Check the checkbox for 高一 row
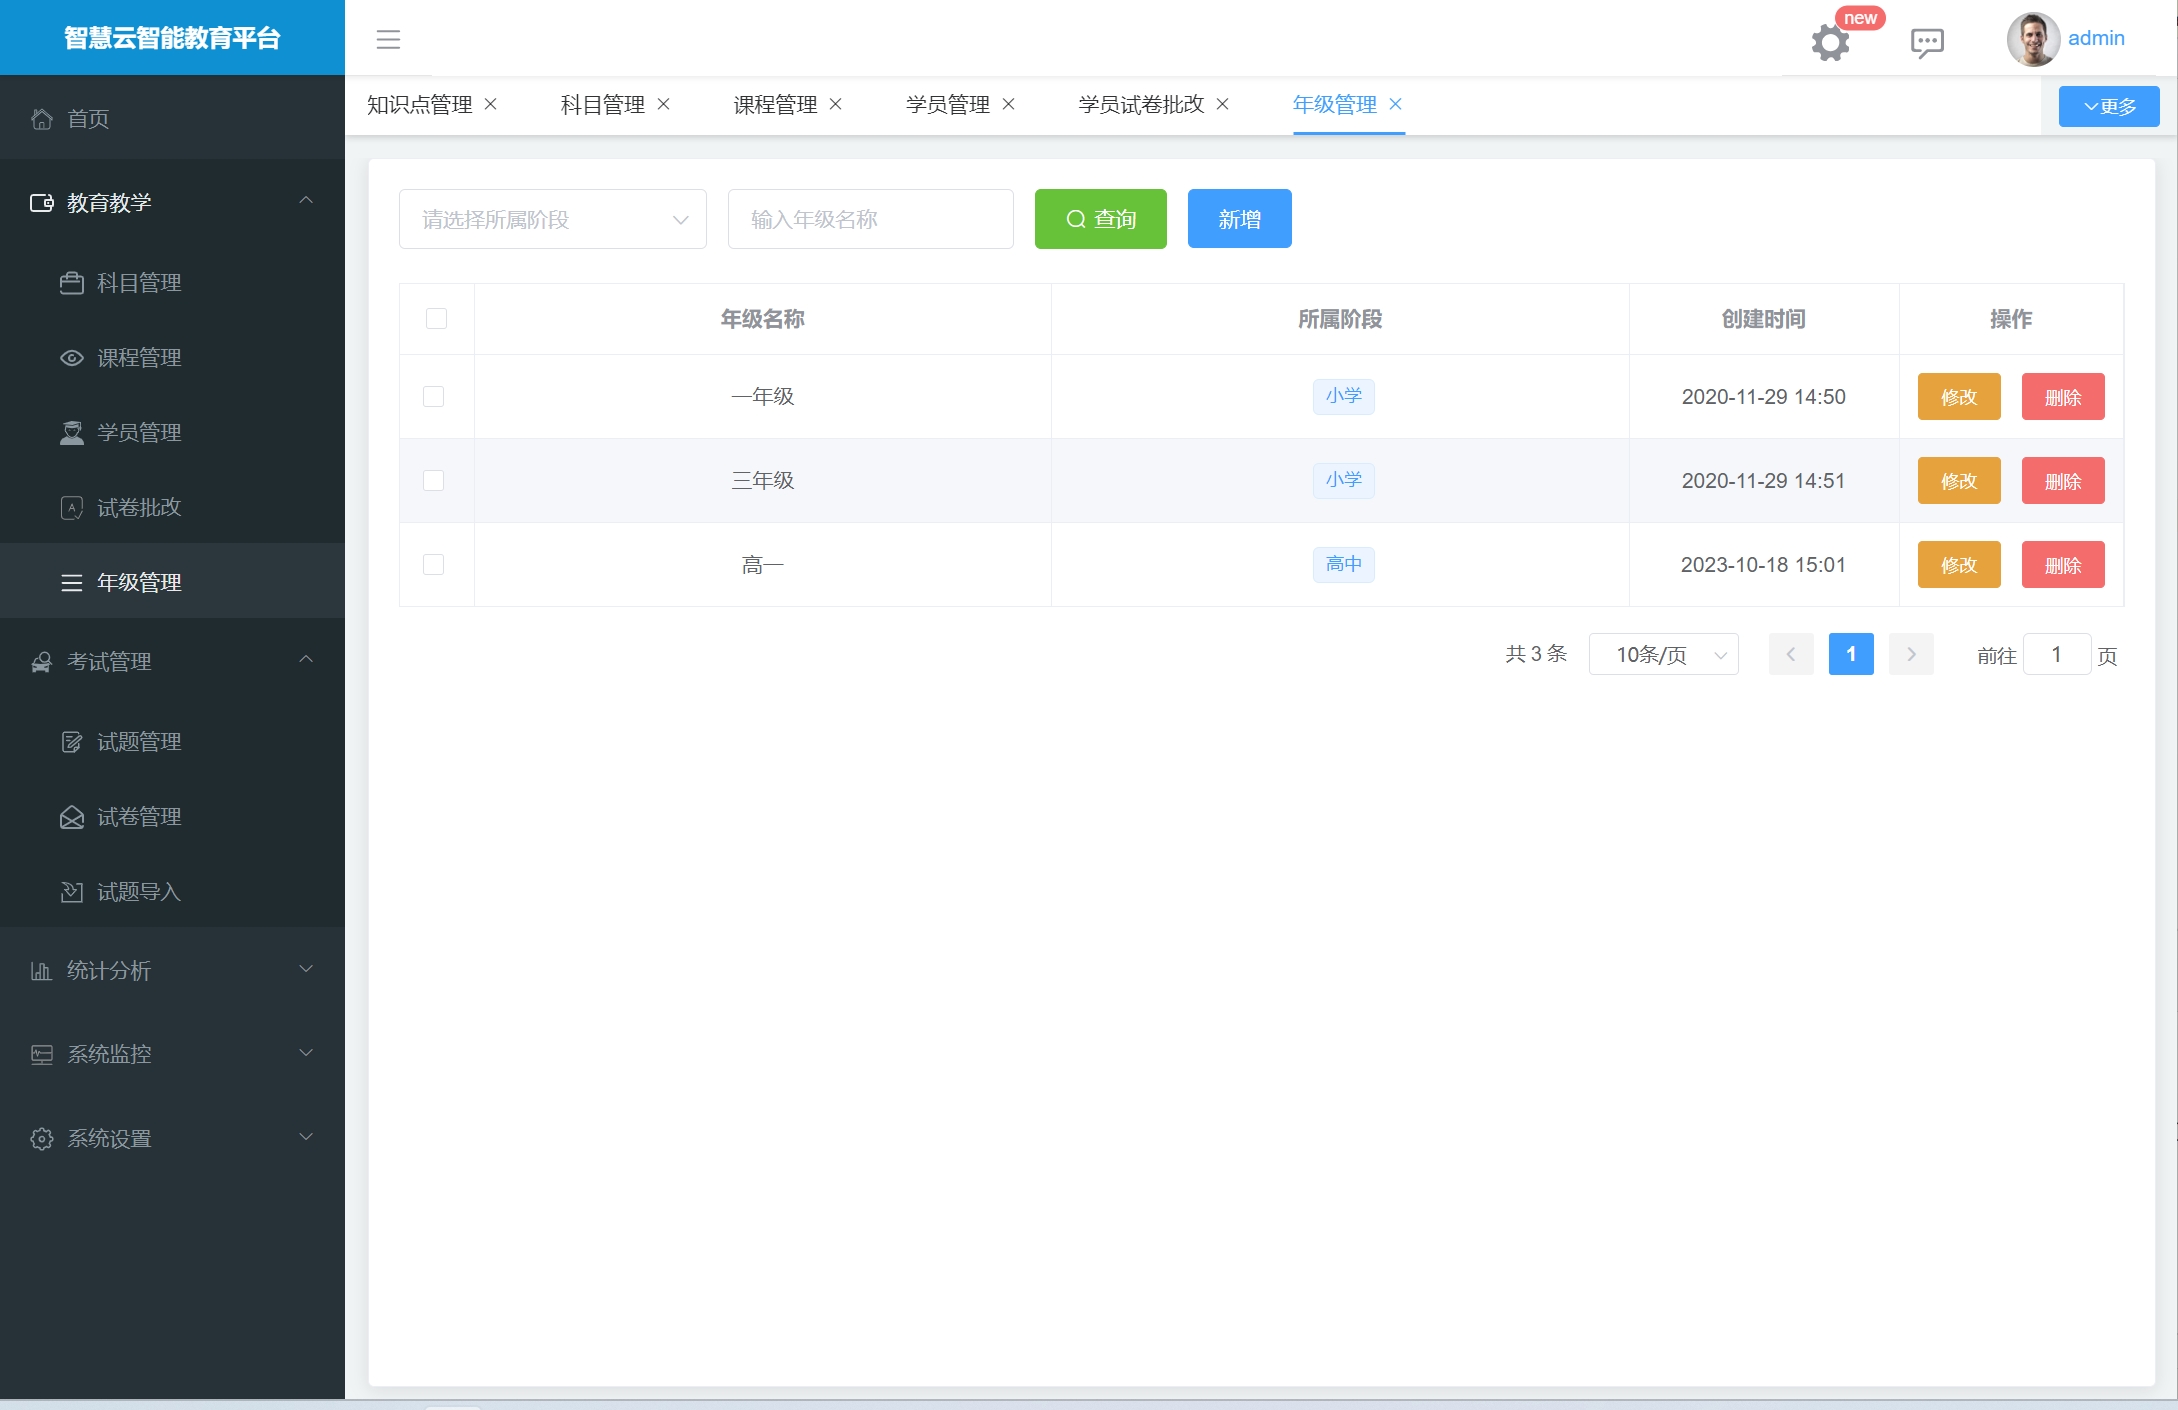This screenshot has height=1410, width=2178. [434, 565]
